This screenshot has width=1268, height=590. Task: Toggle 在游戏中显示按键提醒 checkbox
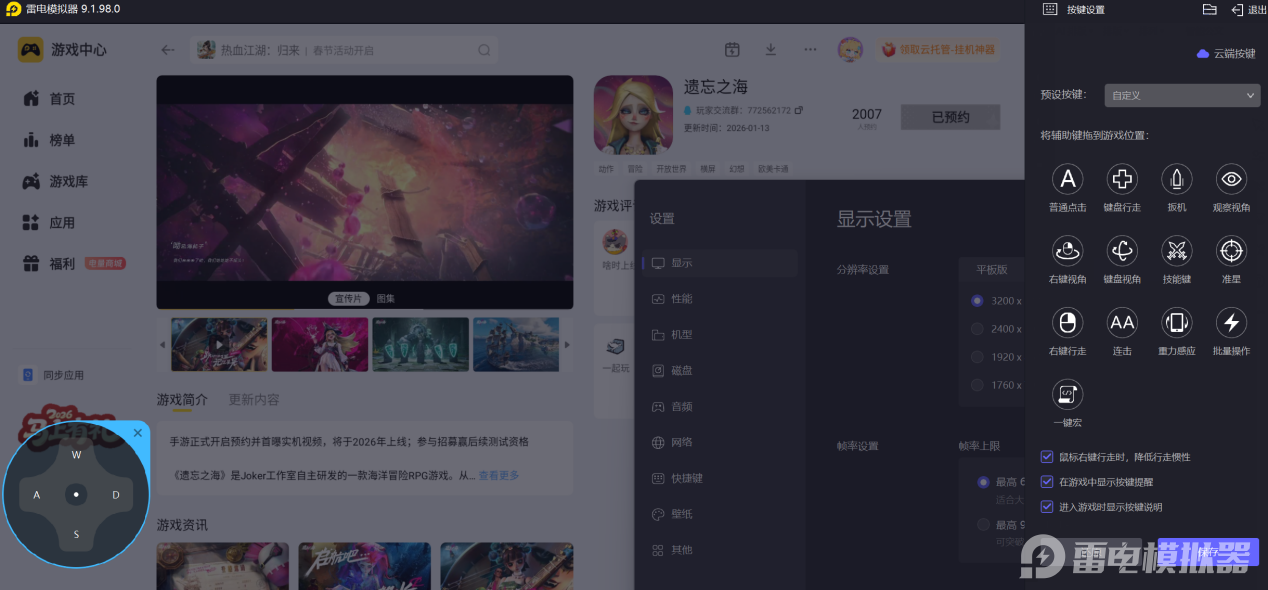(x=1047, y=482)
